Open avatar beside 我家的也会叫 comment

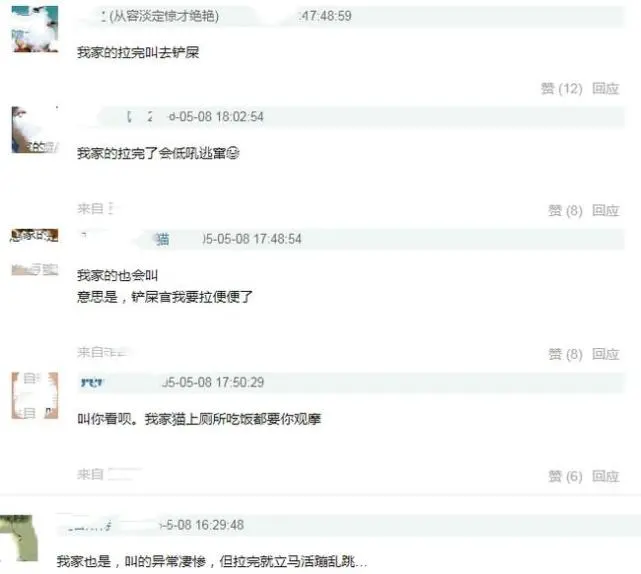coord(35,252)
